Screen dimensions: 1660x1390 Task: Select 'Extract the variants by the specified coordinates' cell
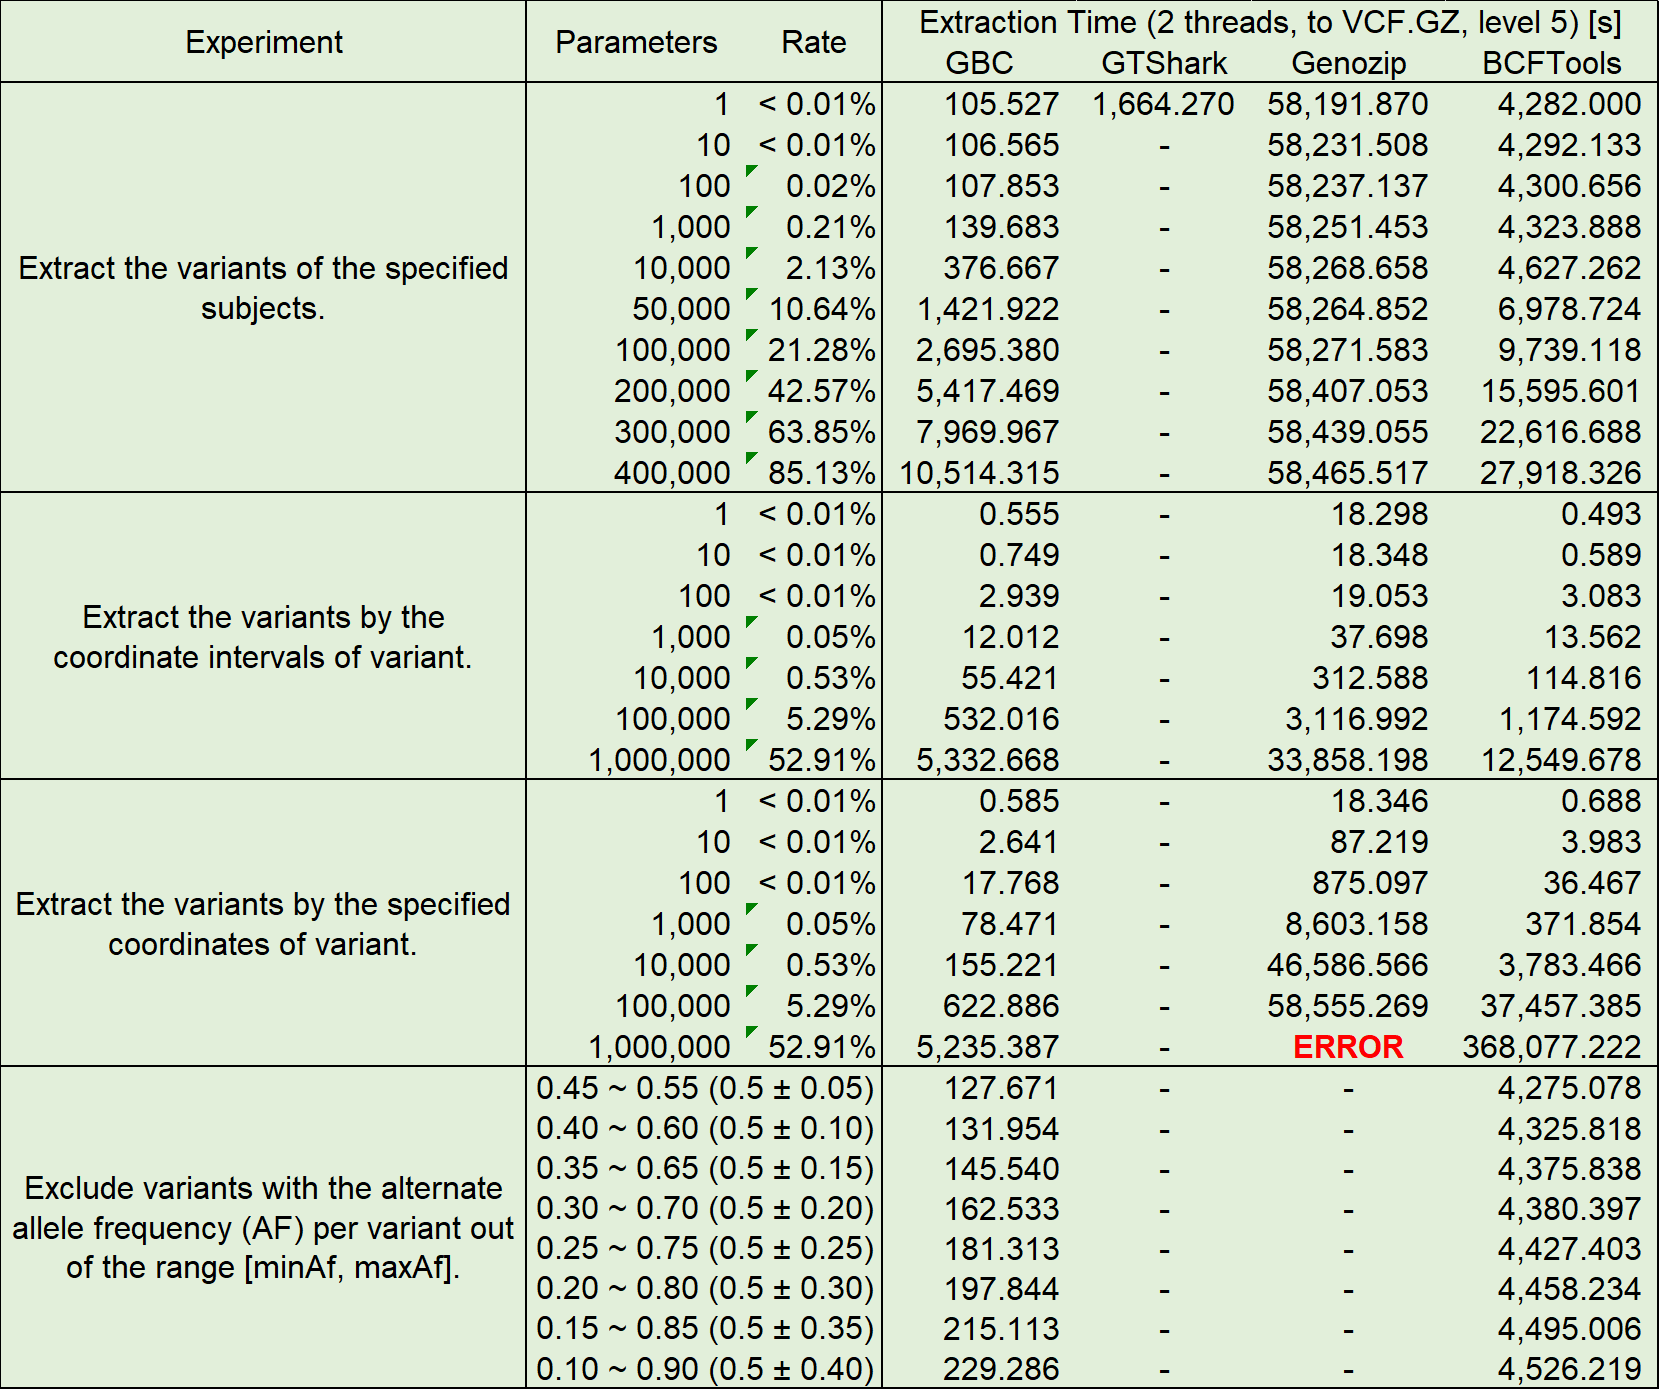[x=264, y=924]
